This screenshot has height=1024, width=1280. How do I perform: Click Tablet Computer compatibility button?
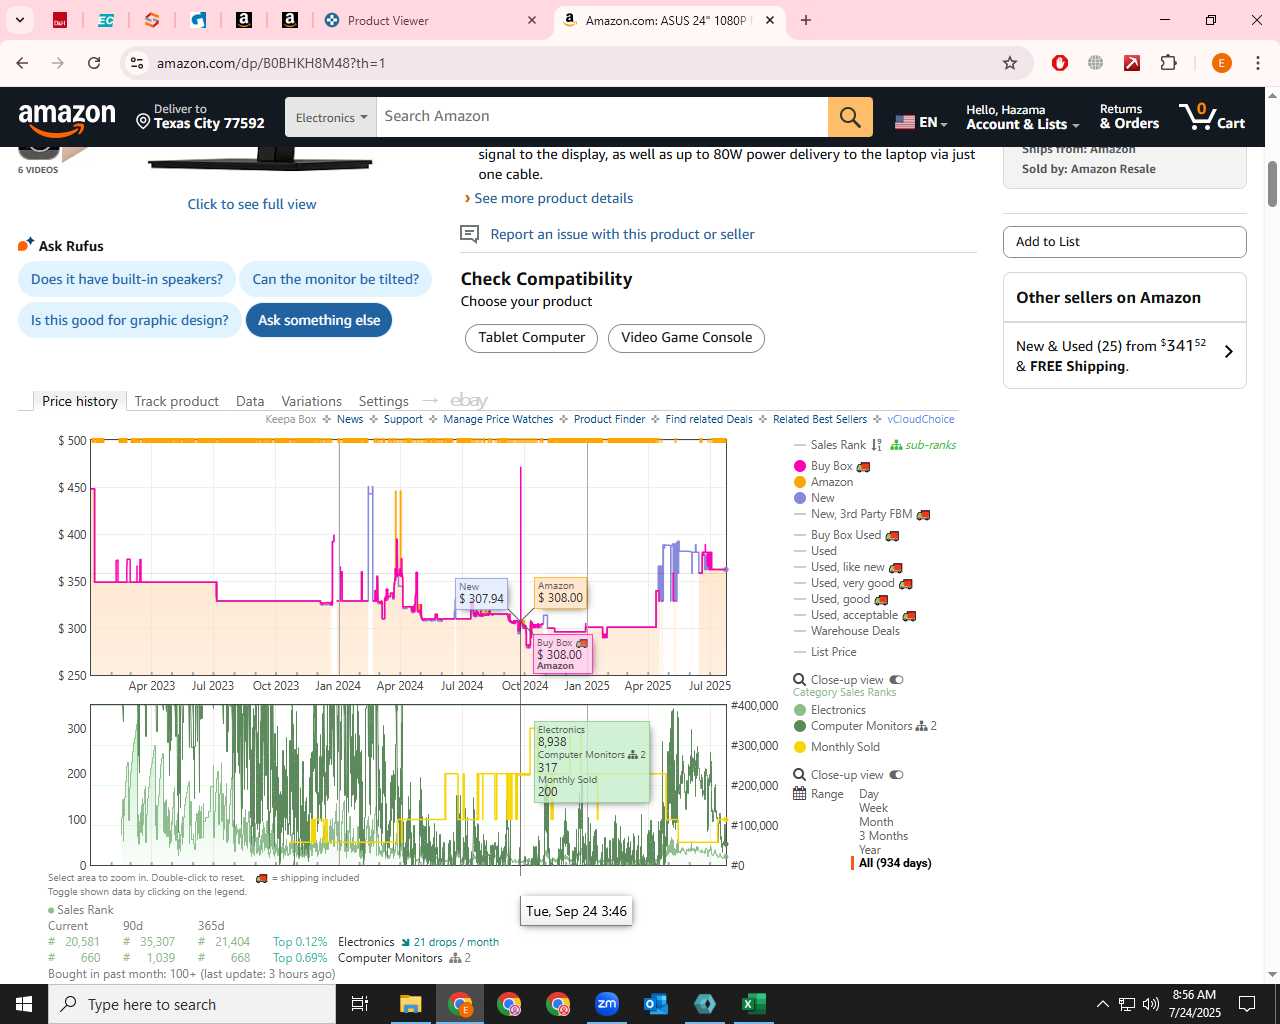531,338
